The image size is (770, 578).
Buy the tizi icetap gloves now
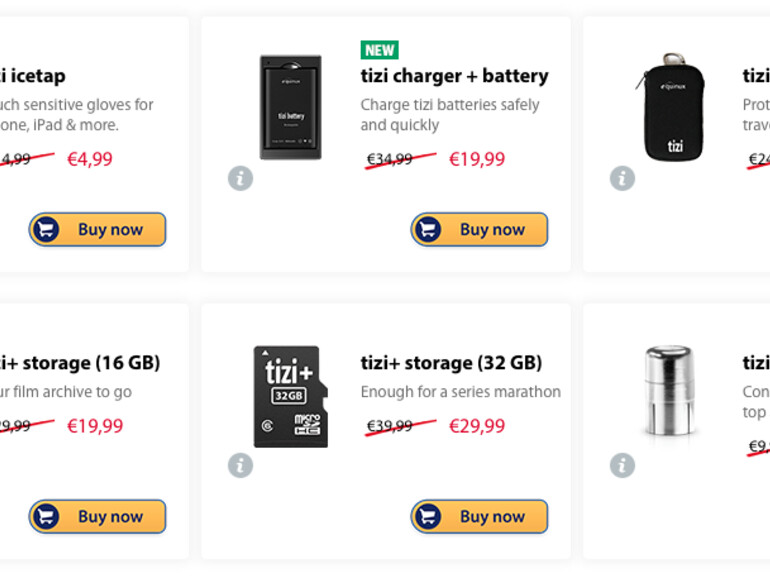pos(97,230)
